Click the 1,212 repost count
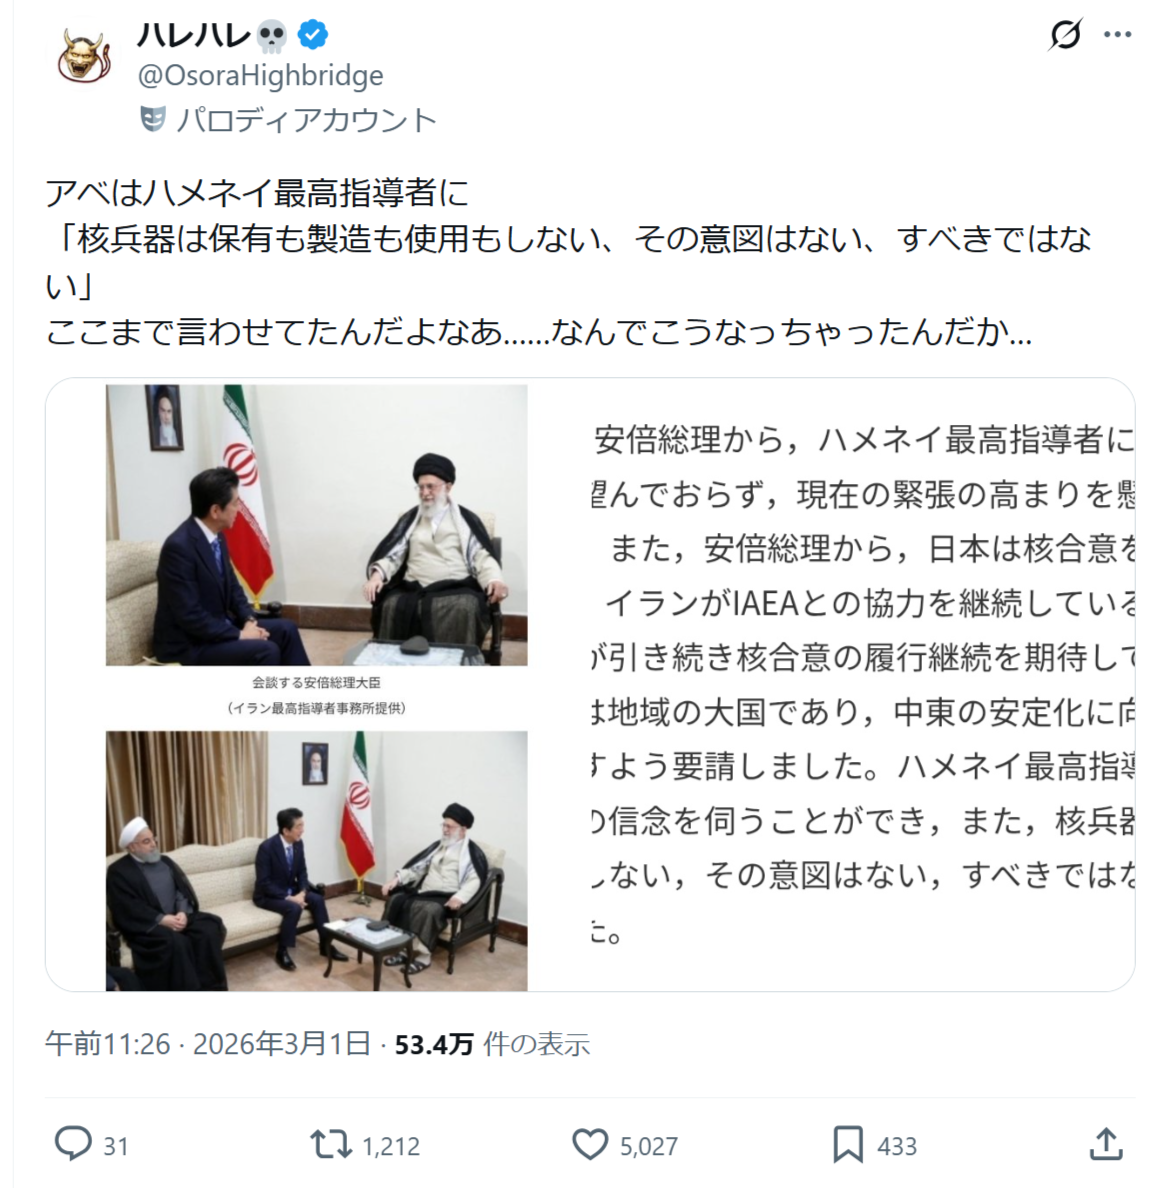The image size is (1164, 1188). point(391,1146)
